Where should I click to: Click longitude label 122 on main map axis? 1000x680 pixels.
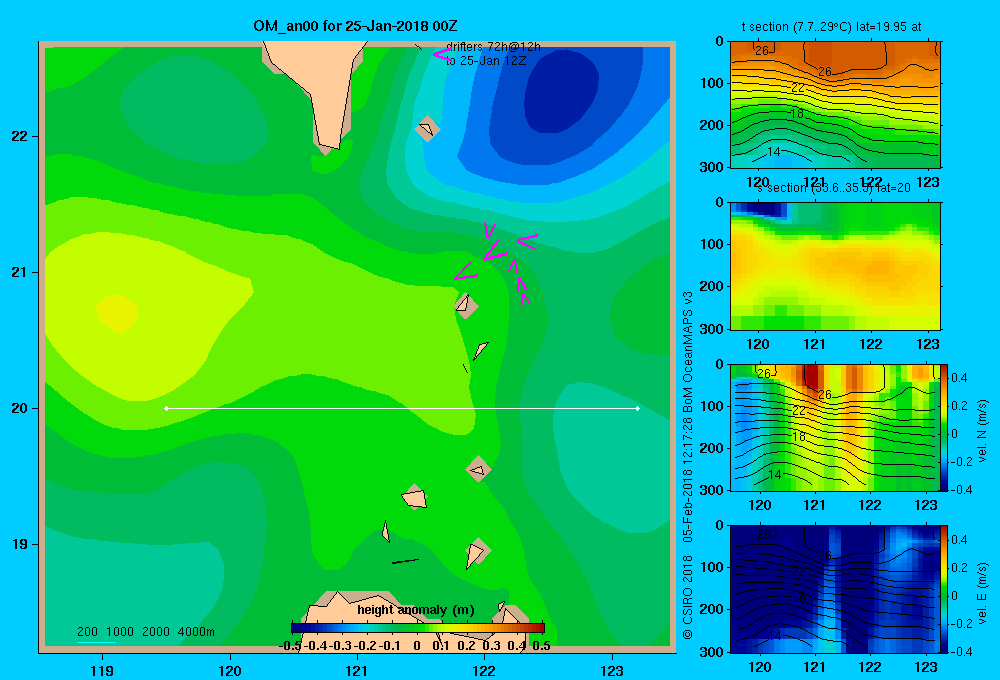[484, 670]
